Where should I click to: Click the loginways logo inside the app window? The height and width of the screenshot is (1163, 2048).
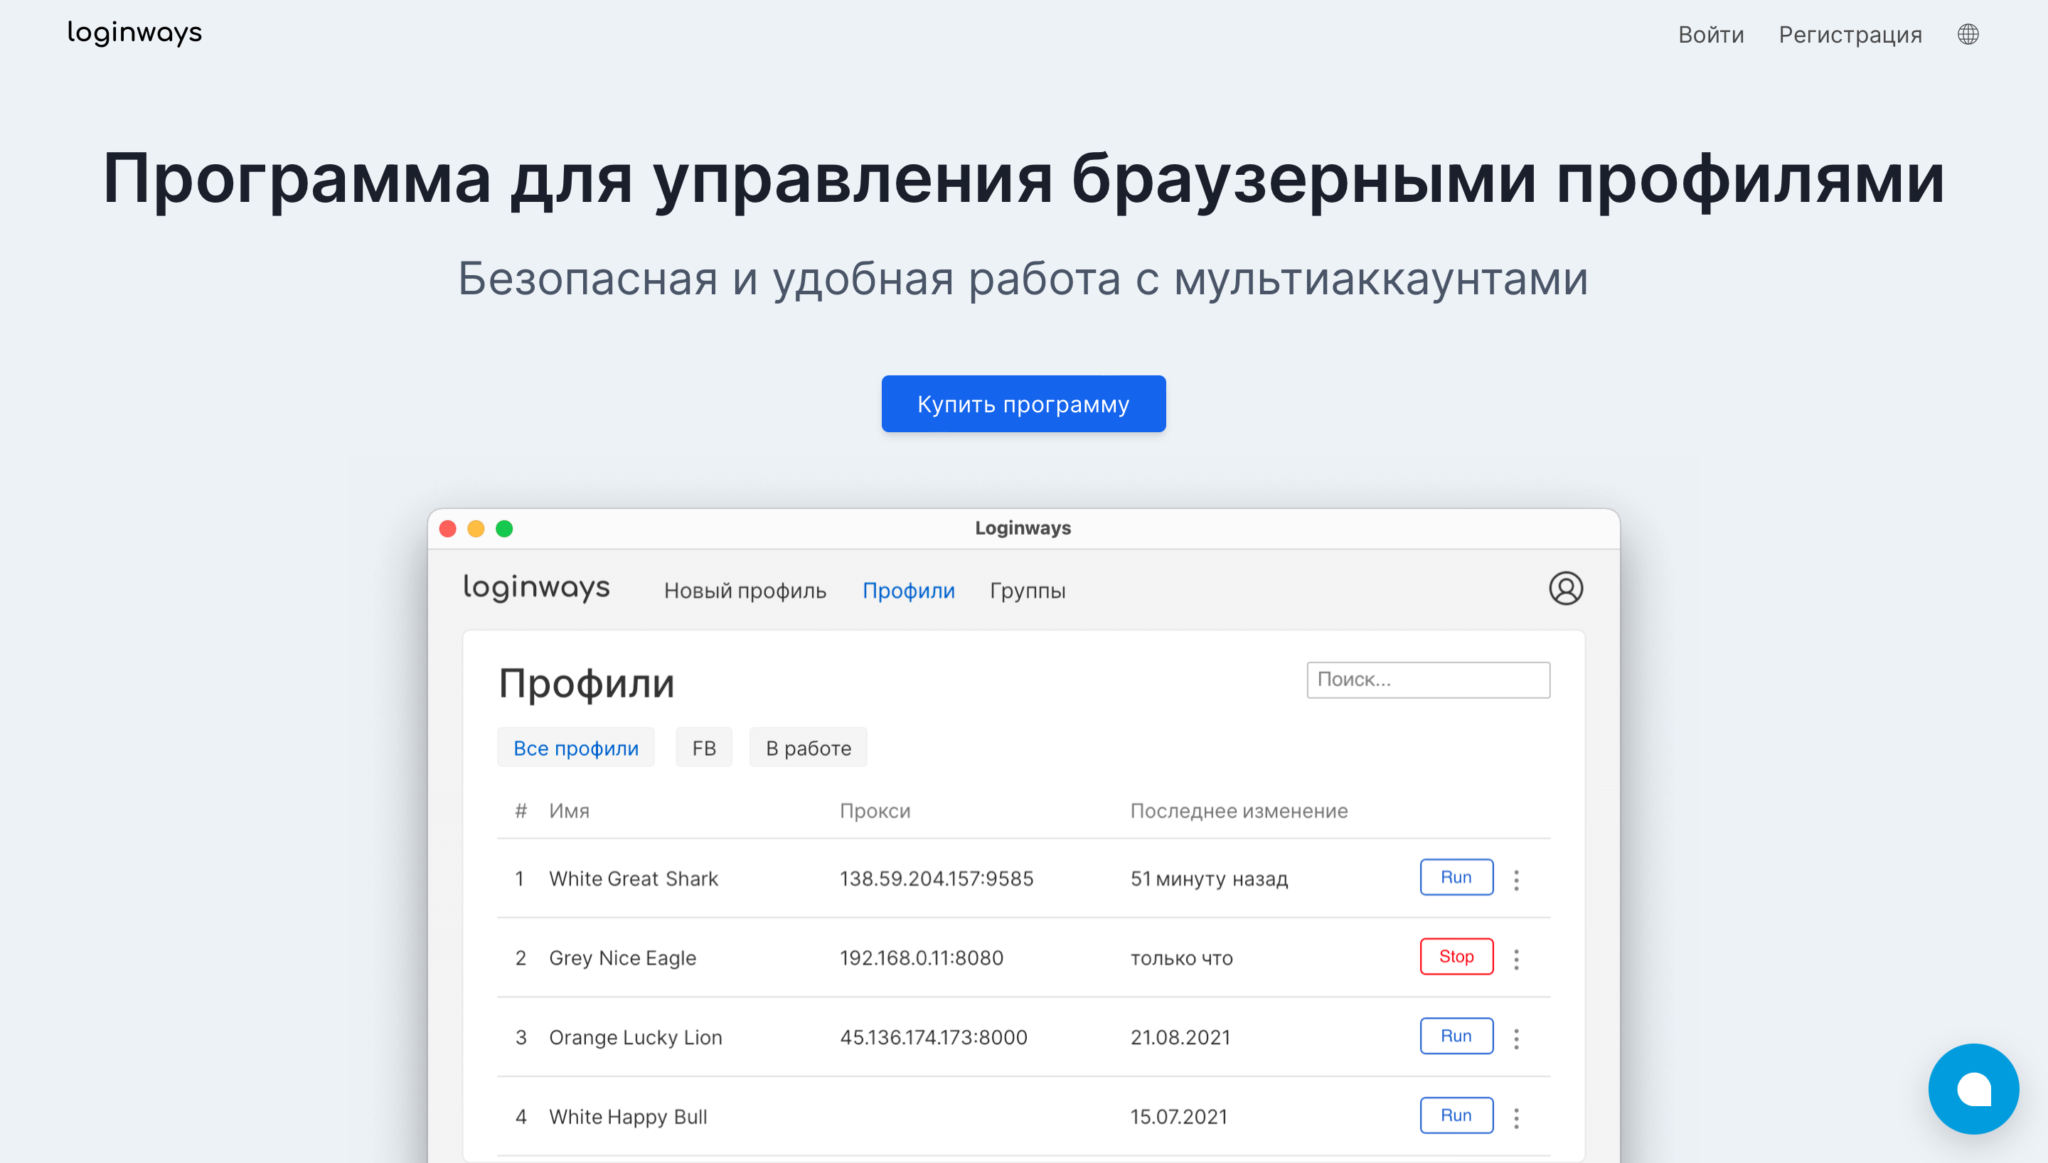tap(536, 588)
